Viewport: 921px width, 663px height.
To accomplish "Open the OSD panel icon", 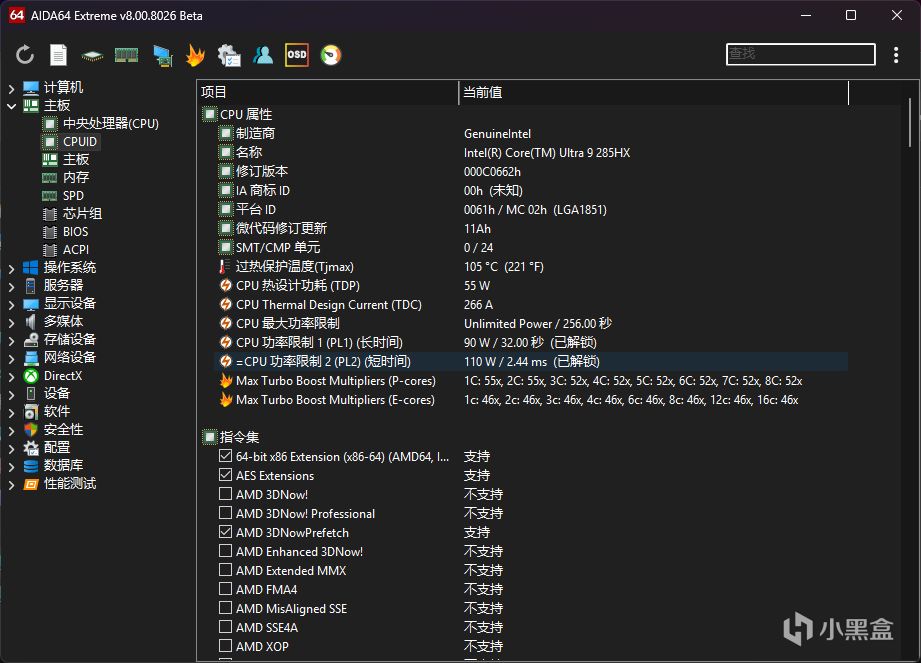I will tap(297, 55).
